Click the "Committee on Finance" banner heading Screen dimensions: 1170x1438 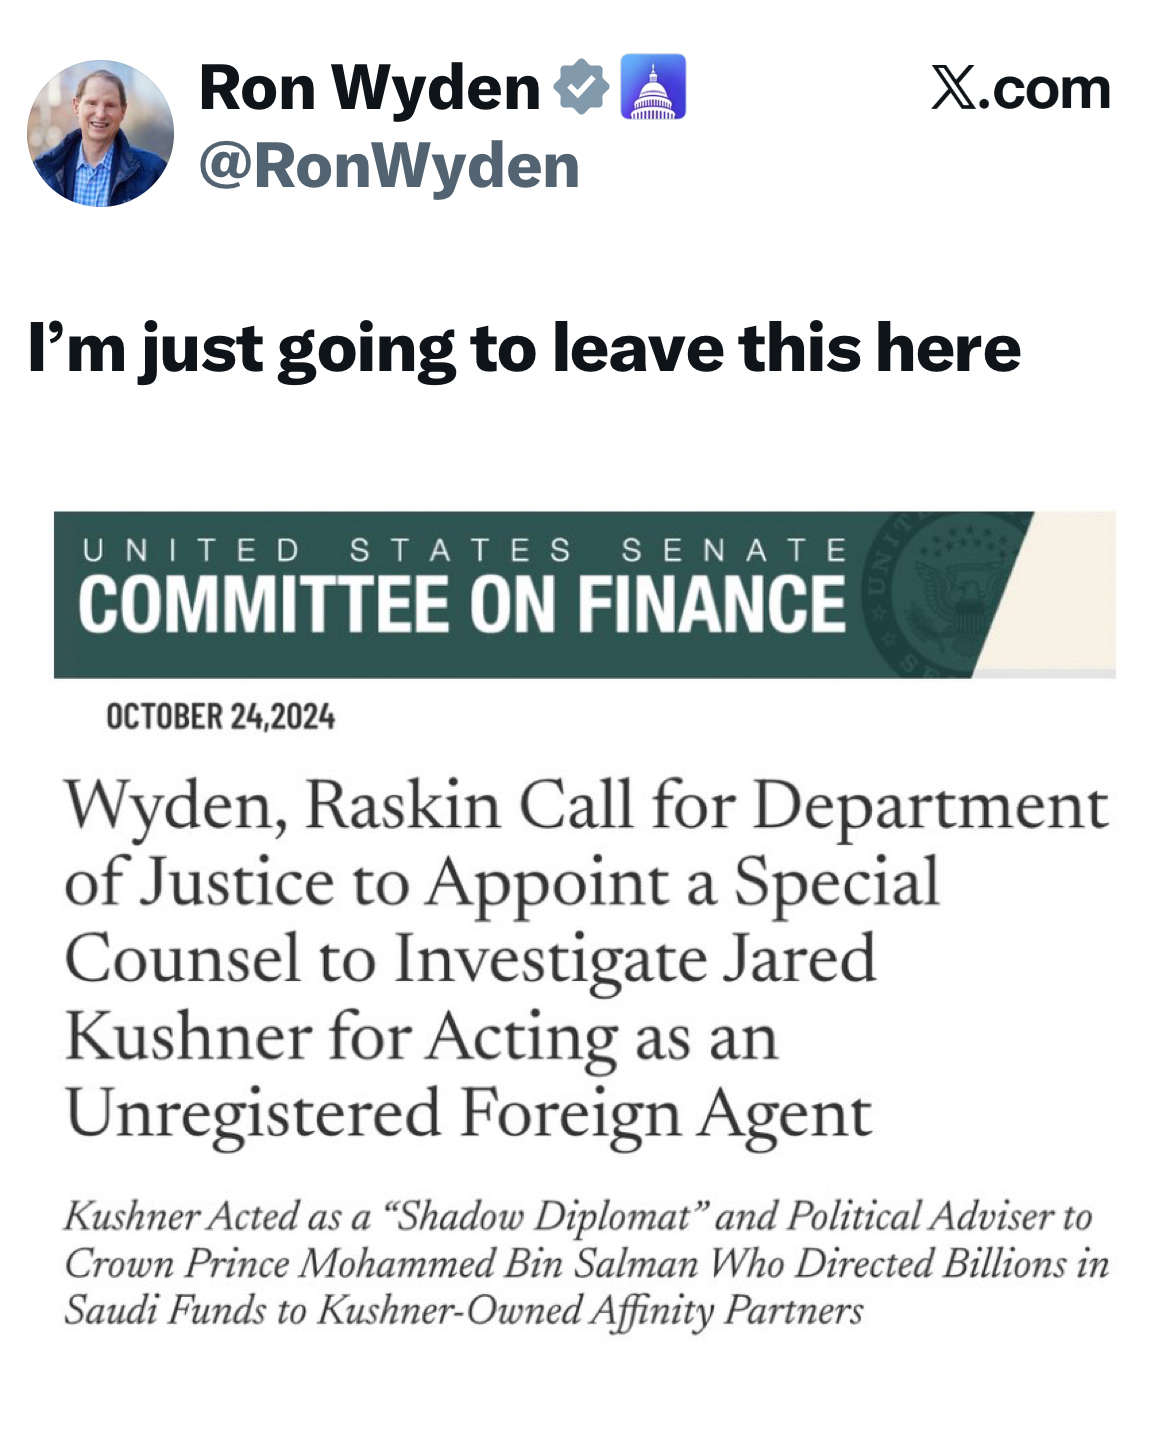coord(462,605)
